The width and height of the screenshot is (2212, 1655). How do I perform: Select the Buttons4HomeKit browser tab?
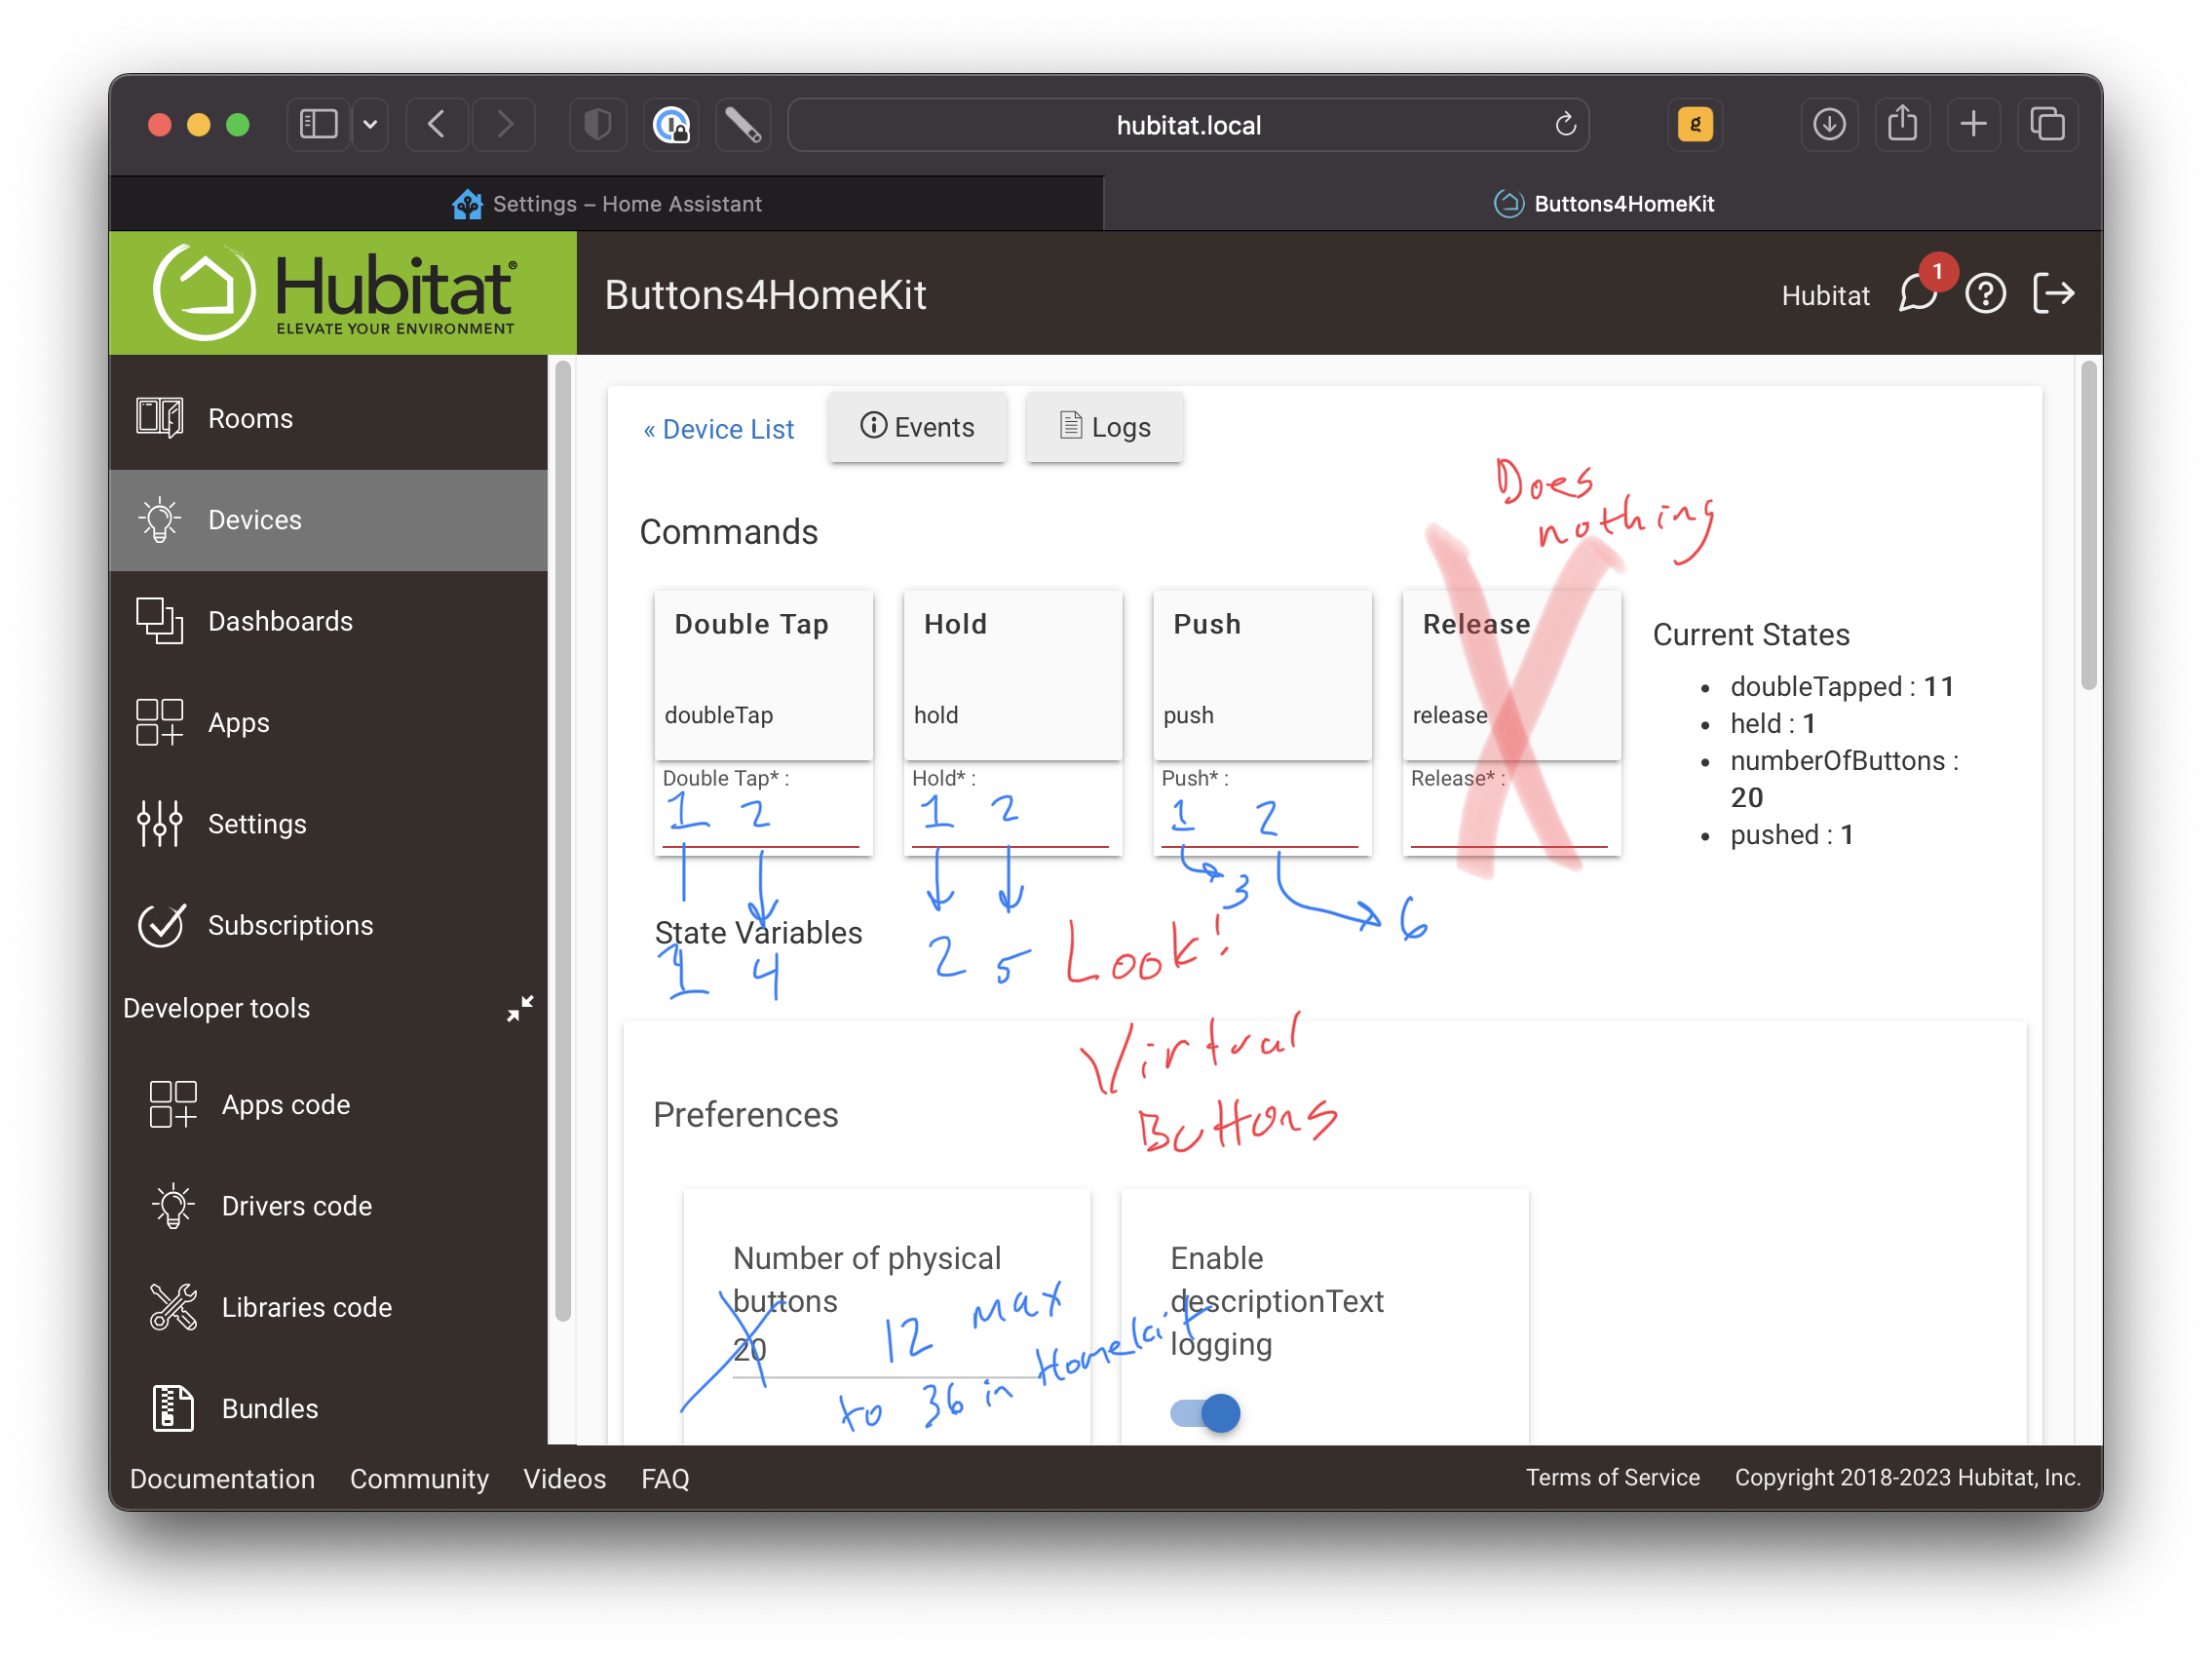click(x=1603, y=204)
